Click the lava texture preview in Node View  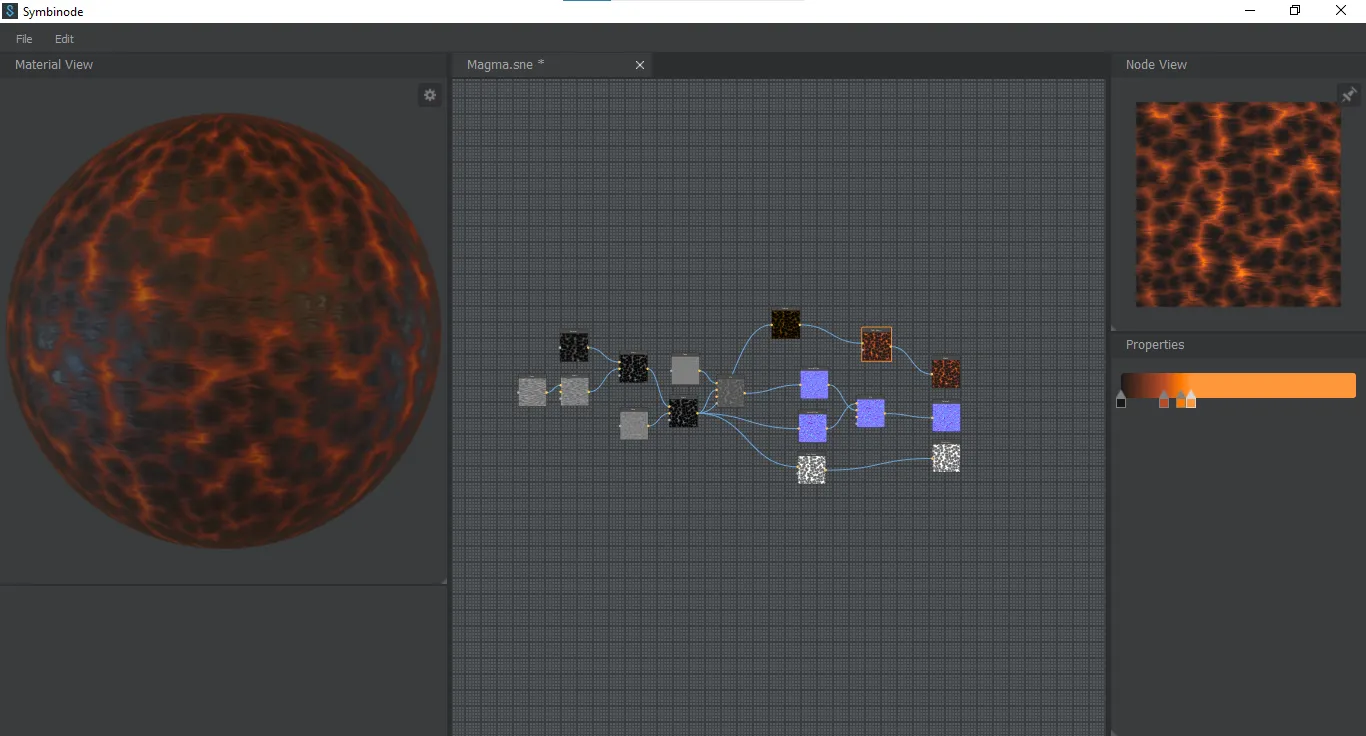1238,204
